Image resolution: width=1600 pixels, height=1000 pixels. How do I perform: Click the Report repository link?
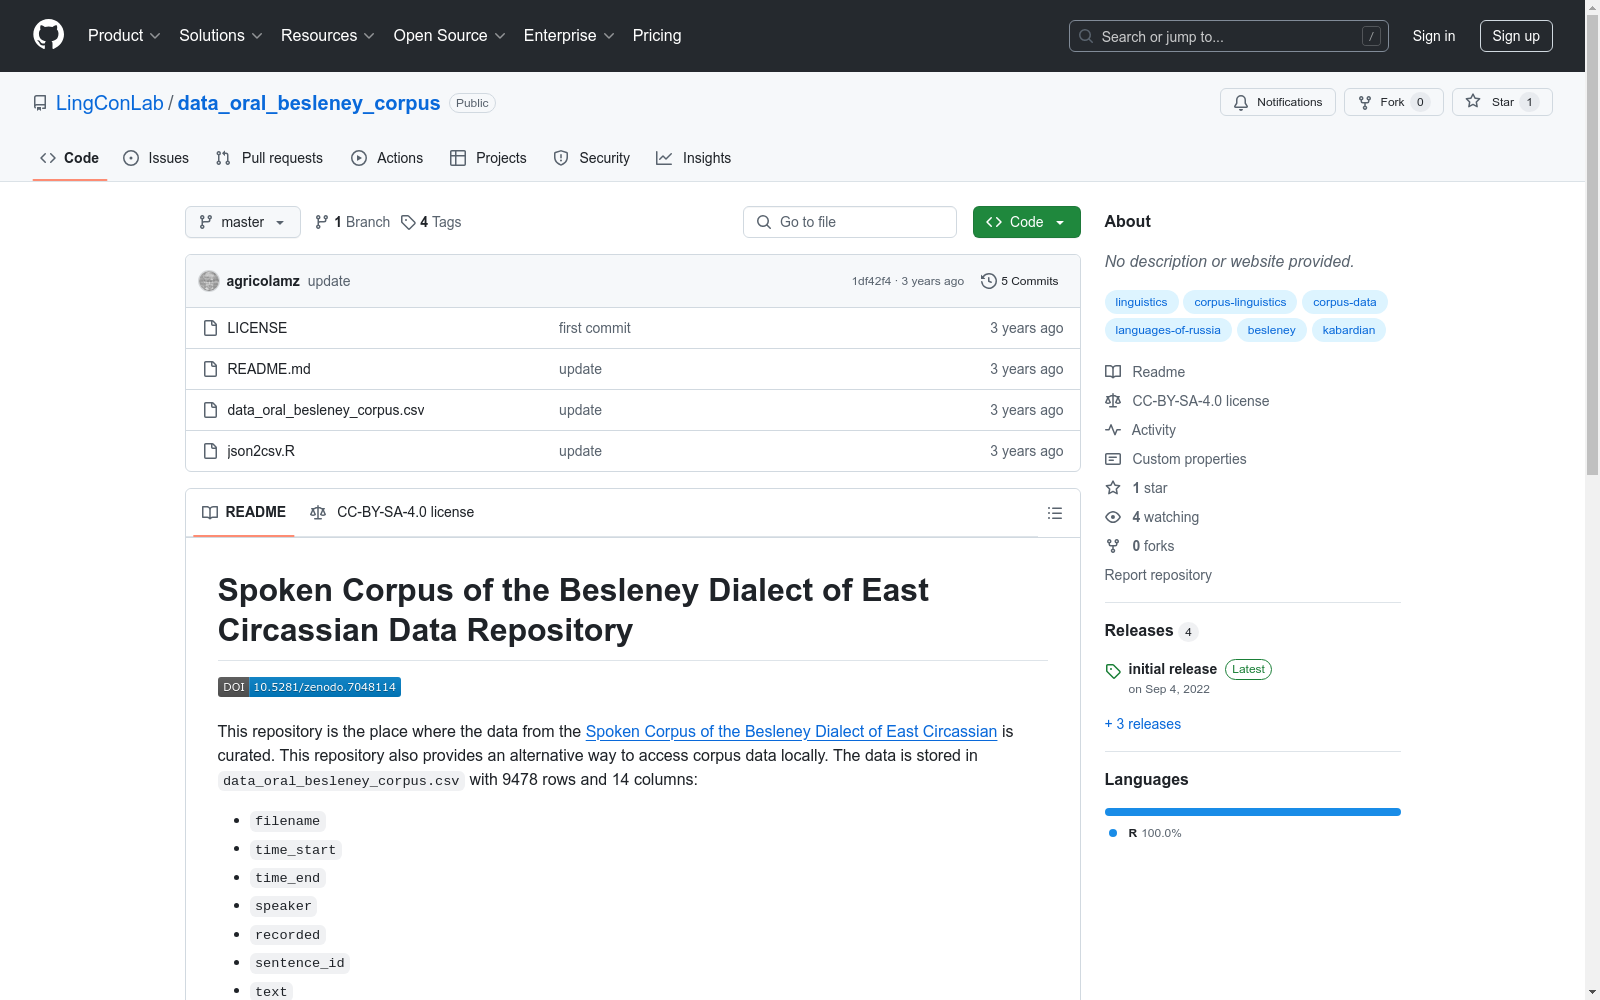pyautogui.click(x=1158, y=575)
